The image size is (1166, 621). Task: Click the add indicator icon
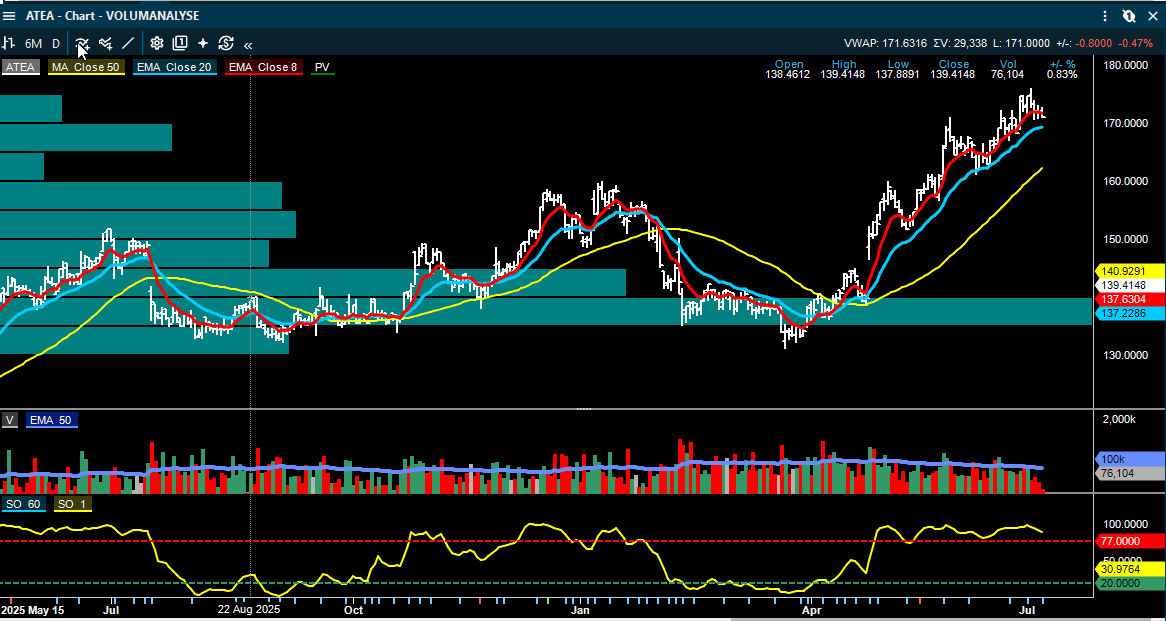click(x=82, y=44)
